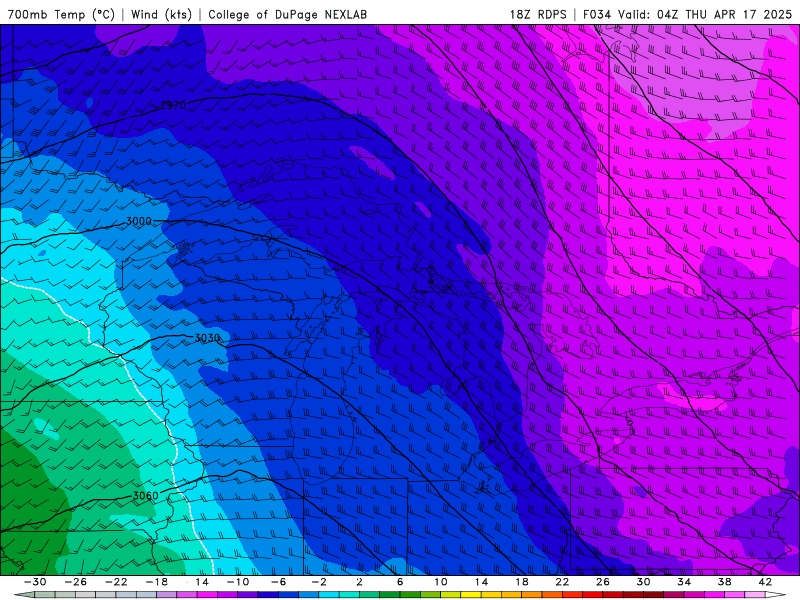Click the -2 color scale label
Viewport: 800px width, 600px height.
319,582
